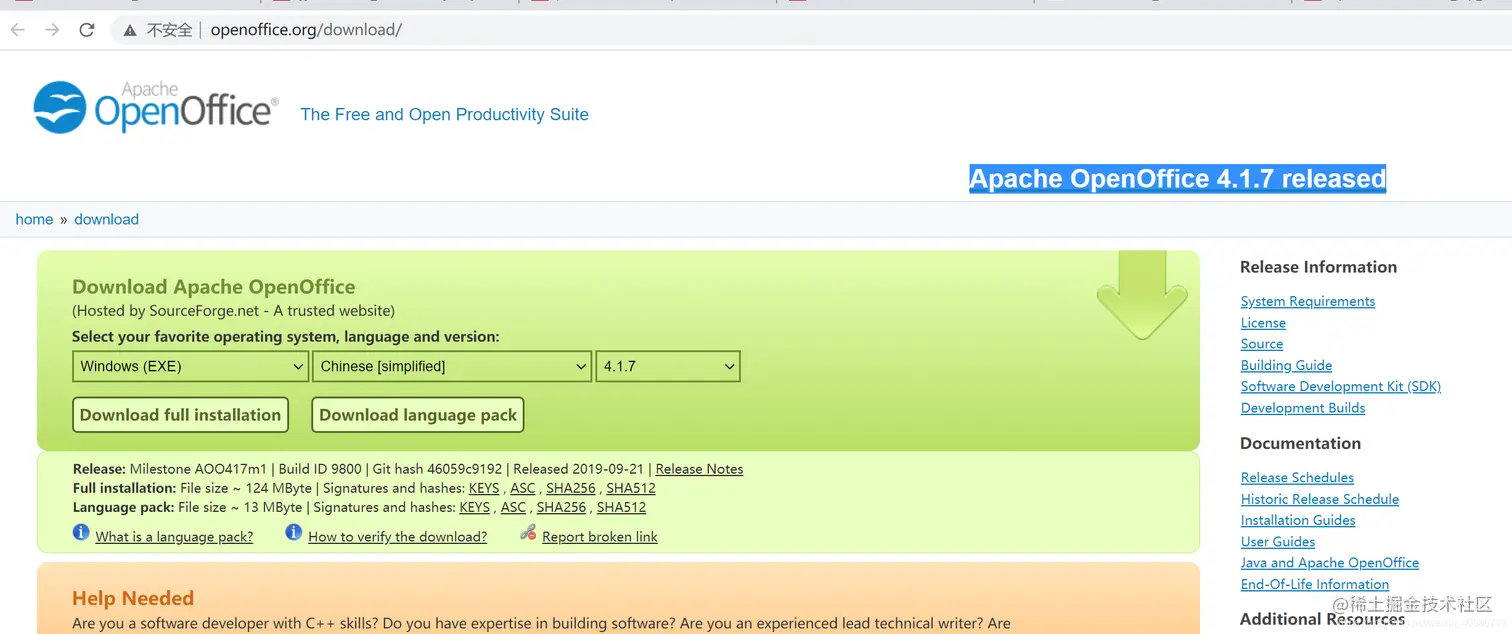Reload the page with refresh icon
This screenshot has height=634, width=1512.
tap(87, 30)
